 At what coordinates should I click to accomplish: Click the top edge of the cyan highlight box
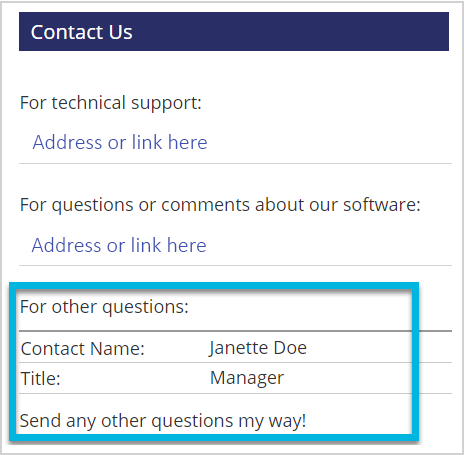[x=214, y=286]
